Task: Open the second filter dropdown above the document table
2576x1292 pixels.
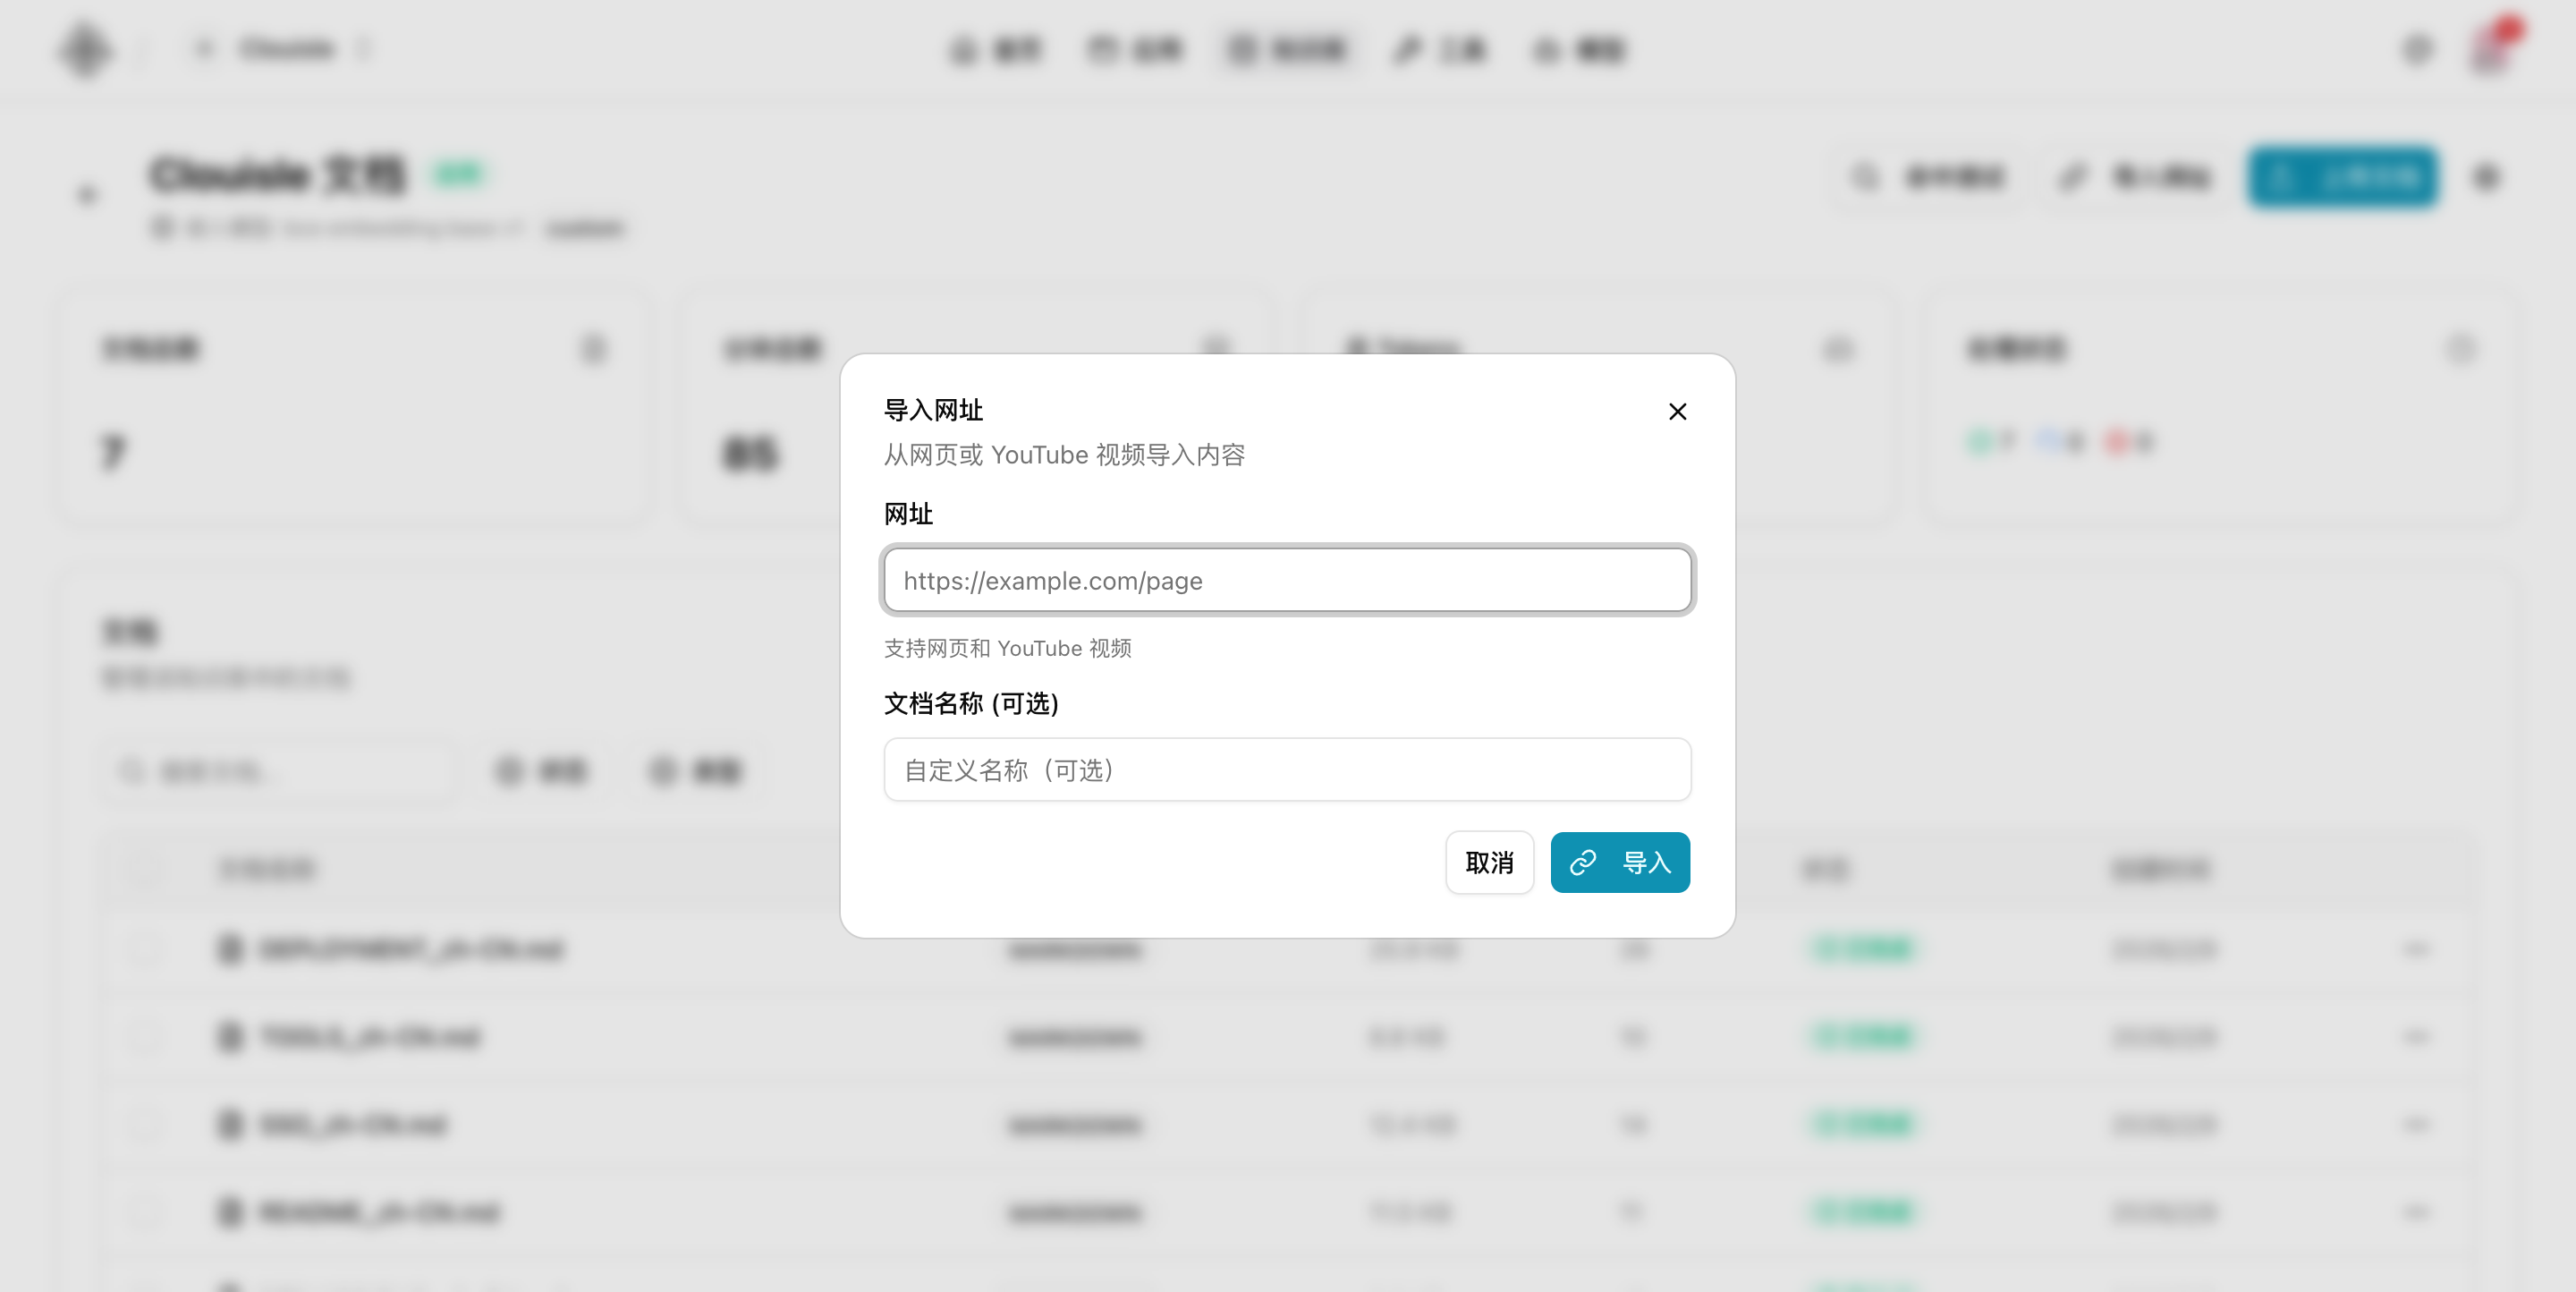Action: [x=695, y=771]
